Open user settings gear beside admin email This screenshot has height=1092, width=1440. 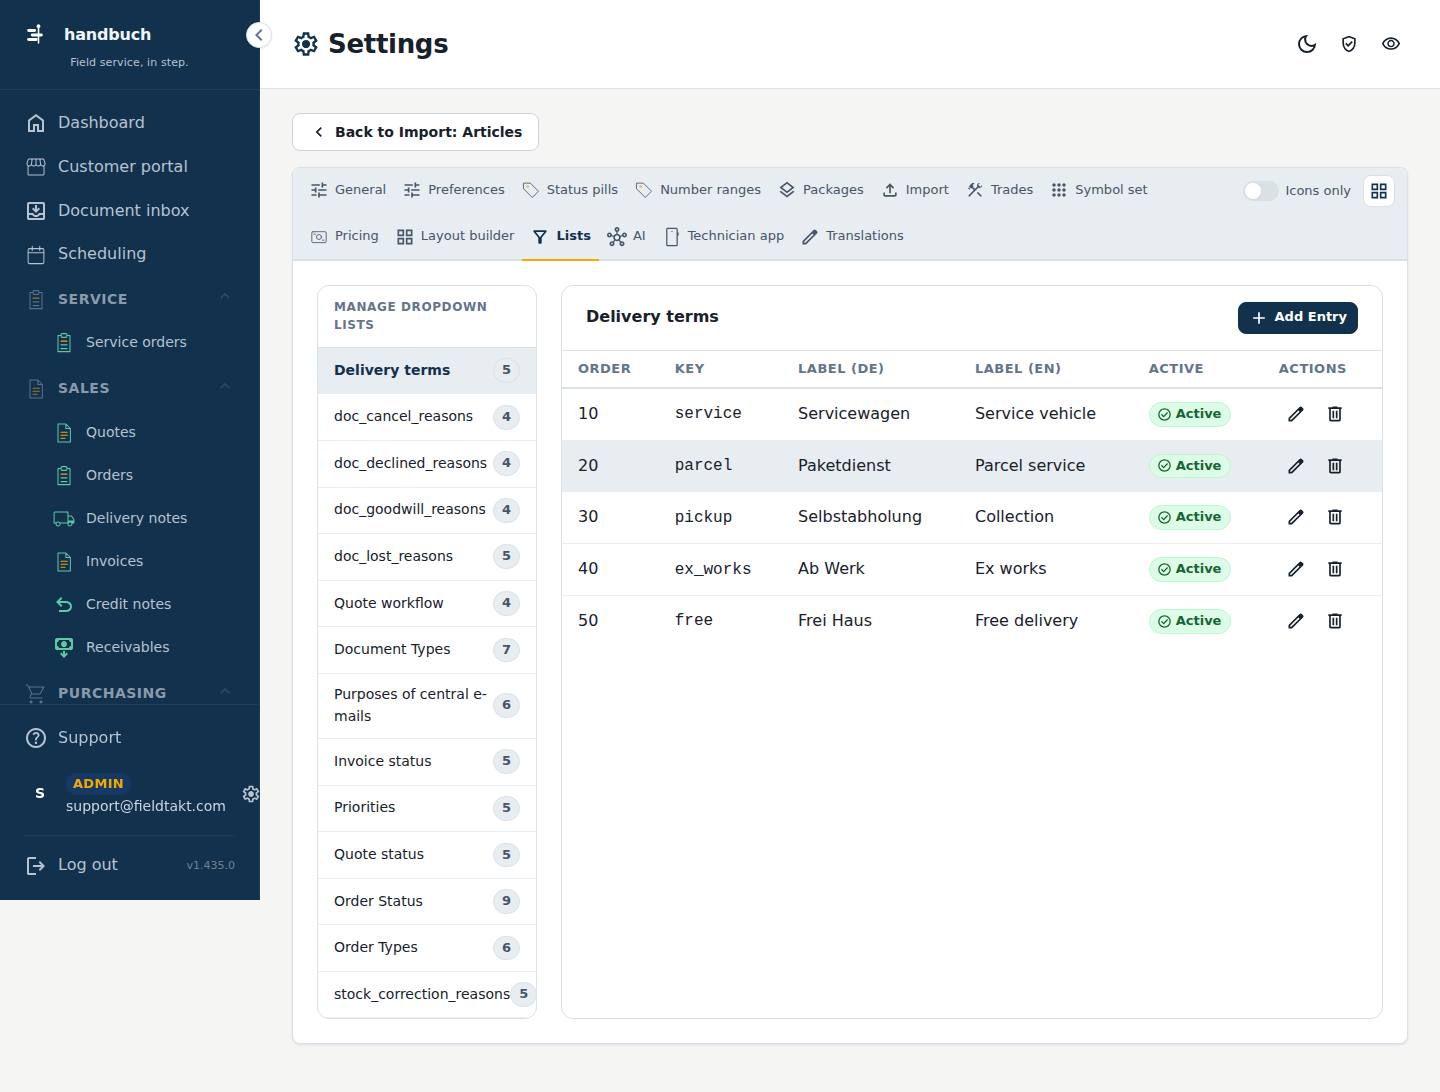tap(251, 793)
